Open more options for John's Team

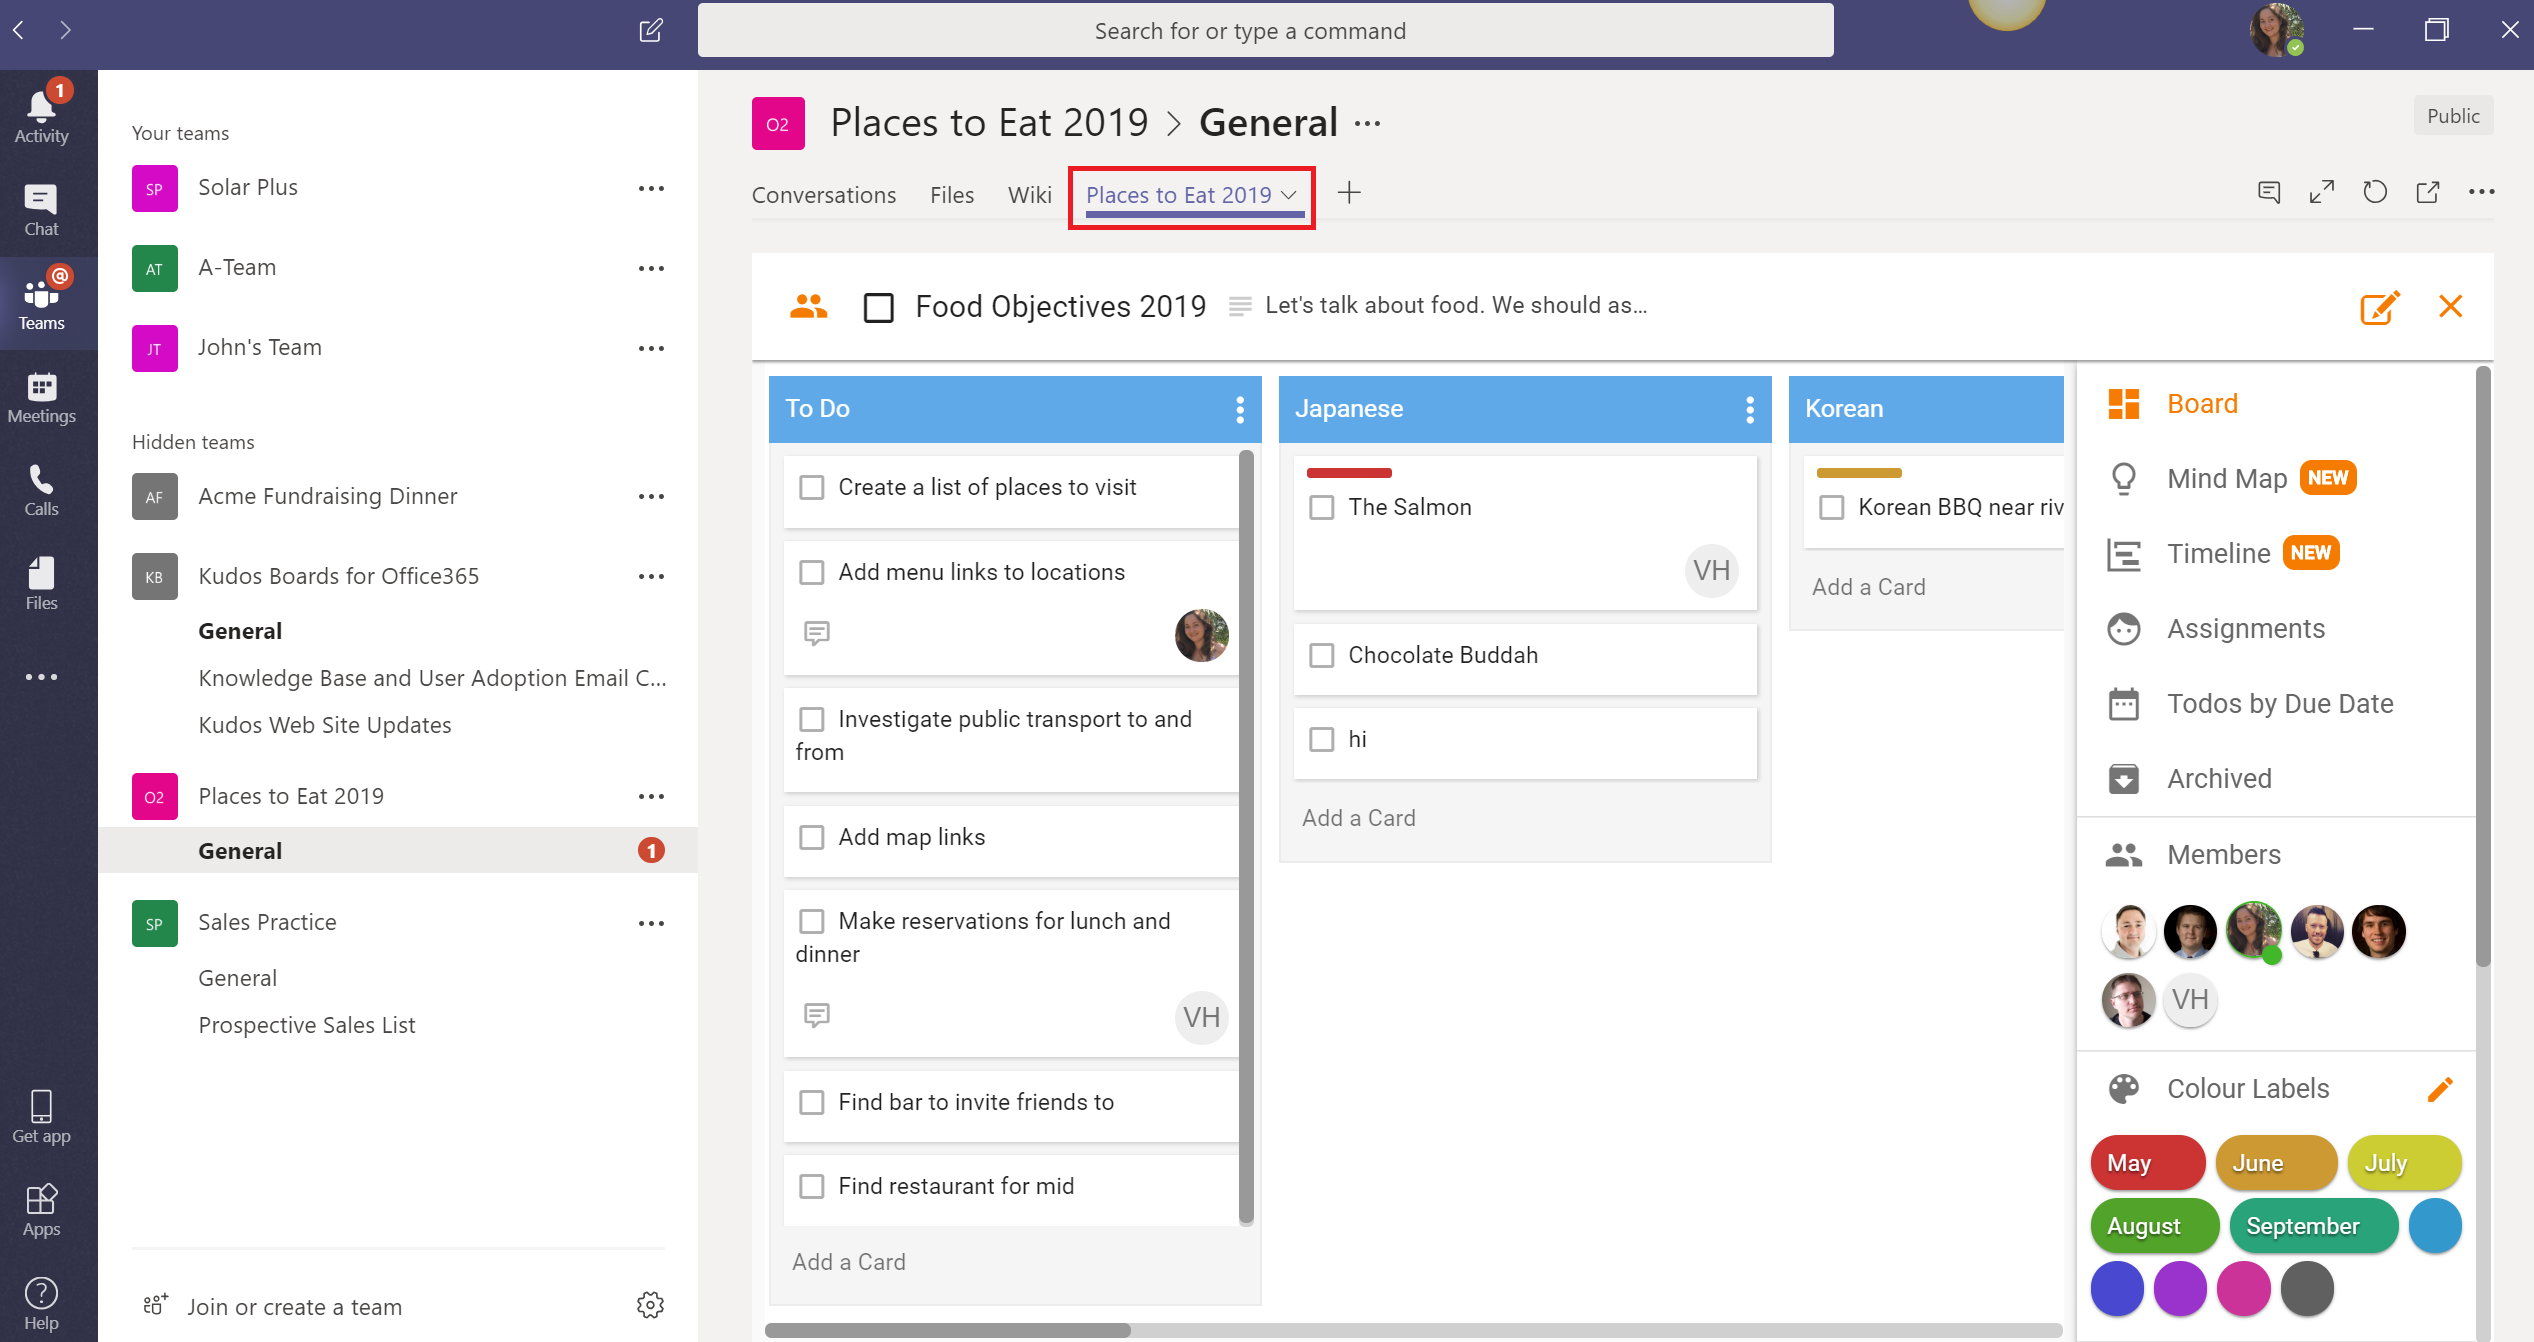click(651, 348)
